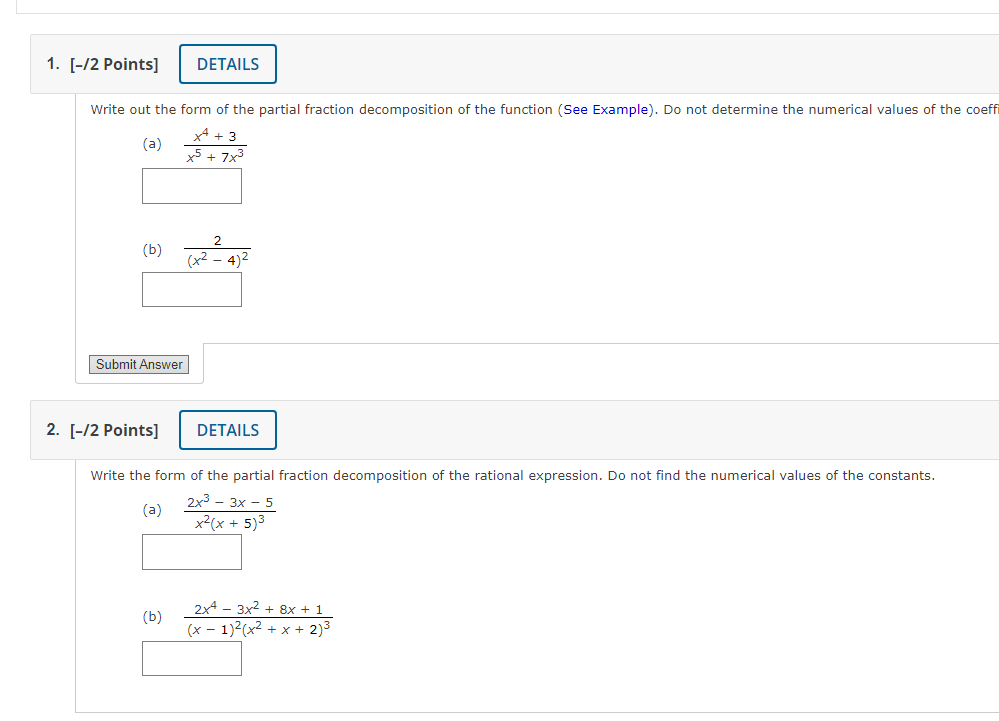Image resolution: width=999 pixels, height=721 pixels.
Task: Click the (a) label in problem 1
Action: [x=152, y=143]
